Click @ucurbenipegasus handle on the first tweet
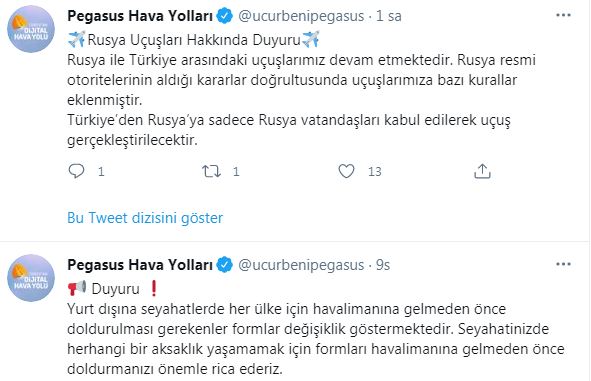The height and width of the screenshot is (381, 591). pyautogui.click(x=301, y=16)
